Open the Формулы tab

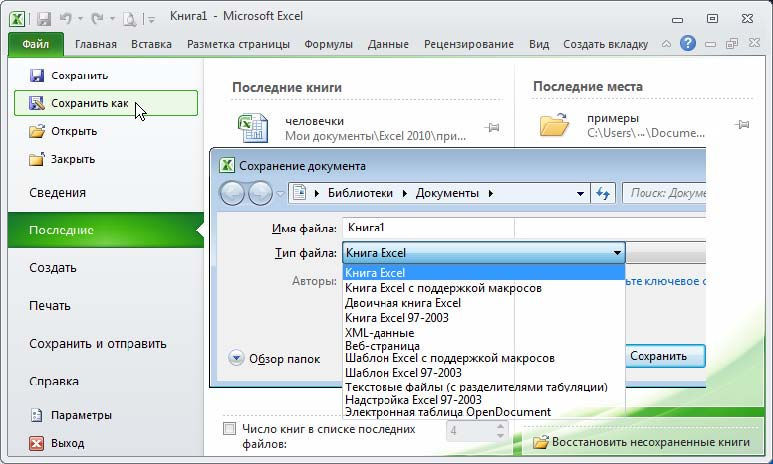point(328,44)
